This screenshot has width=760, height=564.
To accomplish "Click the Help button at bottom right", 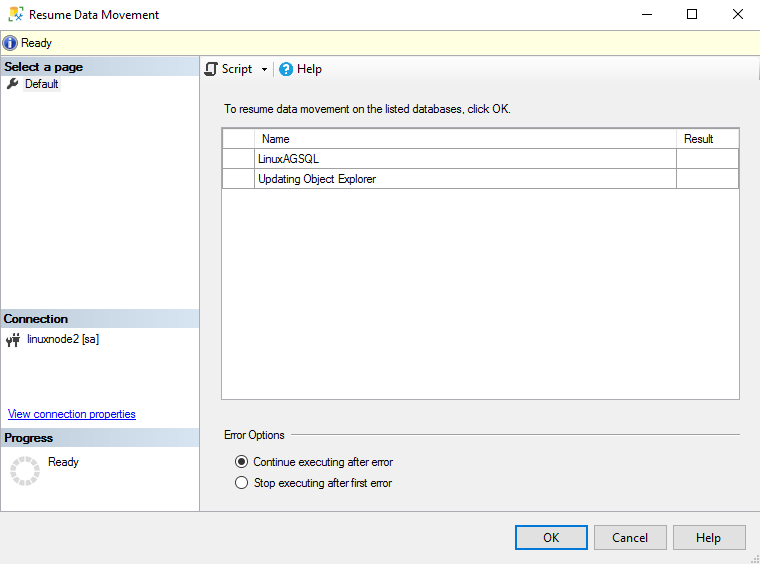I will point(709,537).
